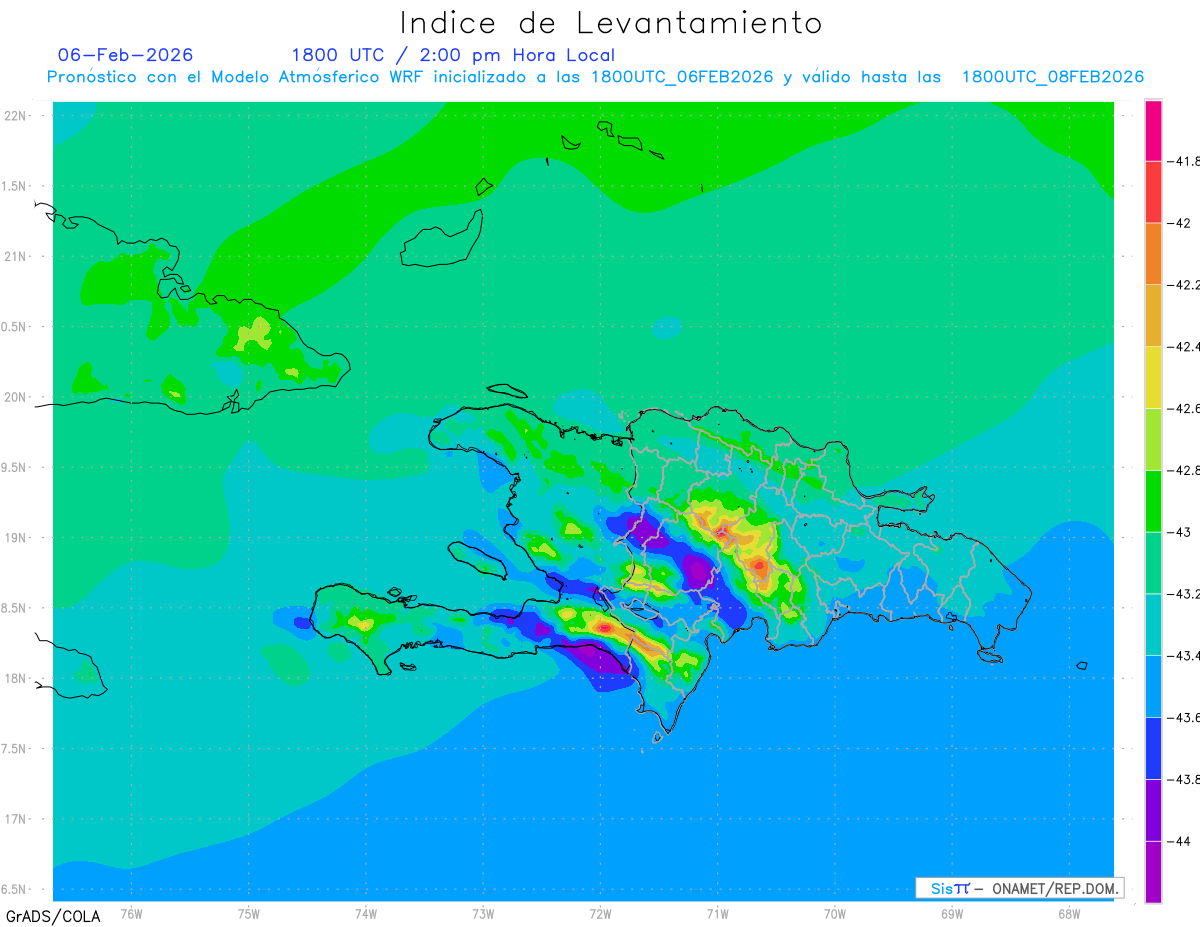Click the violet swatch between -43.8 and -44
The image size is (1200, 927).
(1153, 811)
